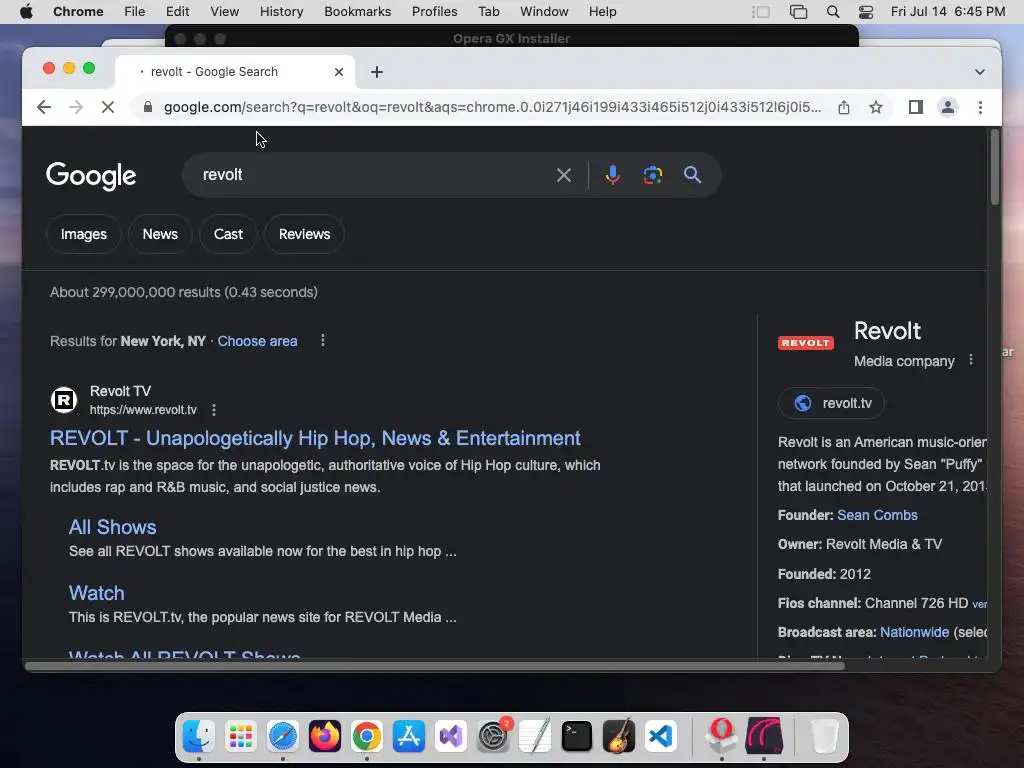Screen dimensions: 1024x768
Task: Click the revolt search input field
Action: [372, 175]
